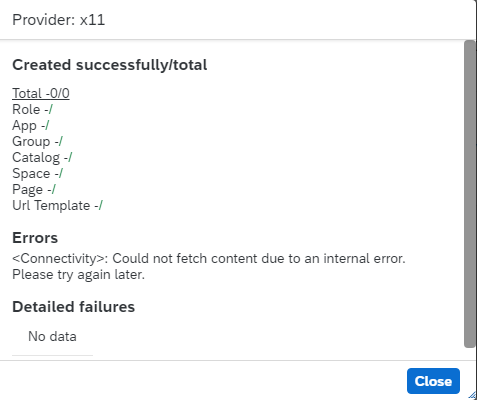Click the Connectivity error message text
477x400 pixels.
(x=209, y=259)
